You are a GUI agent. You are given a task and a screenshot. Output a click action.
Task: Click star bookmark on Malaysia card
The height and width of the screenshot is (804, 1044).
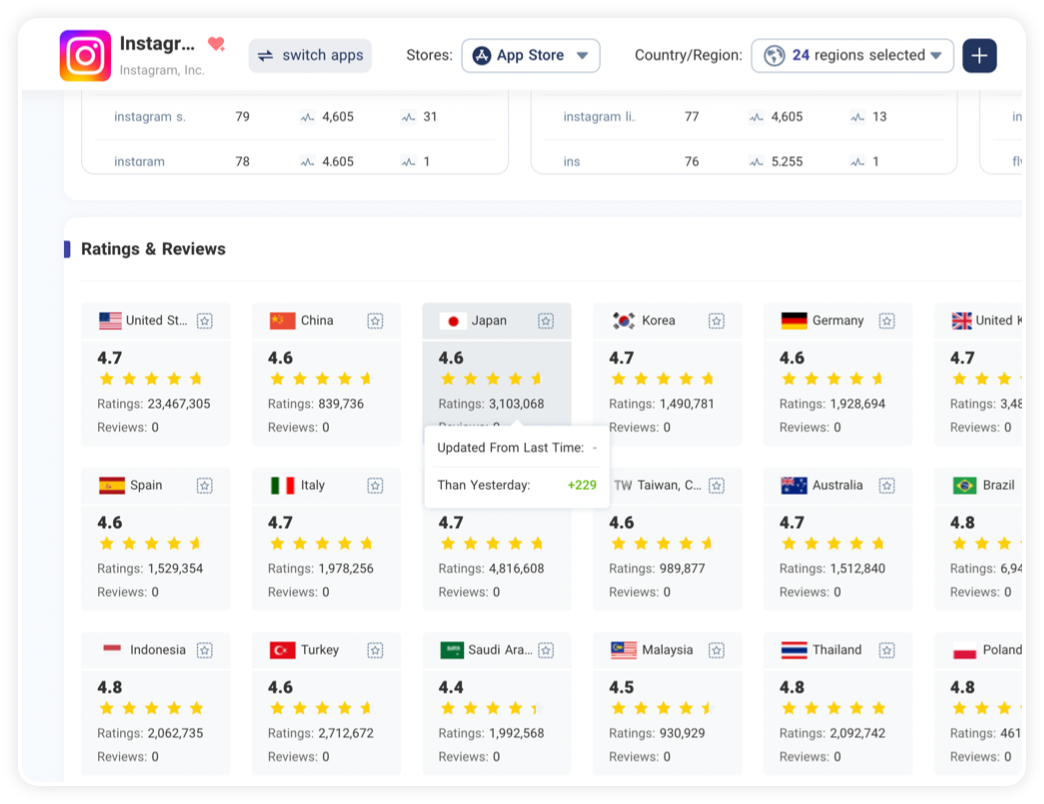pyautogui.click(x=716, y=650)
